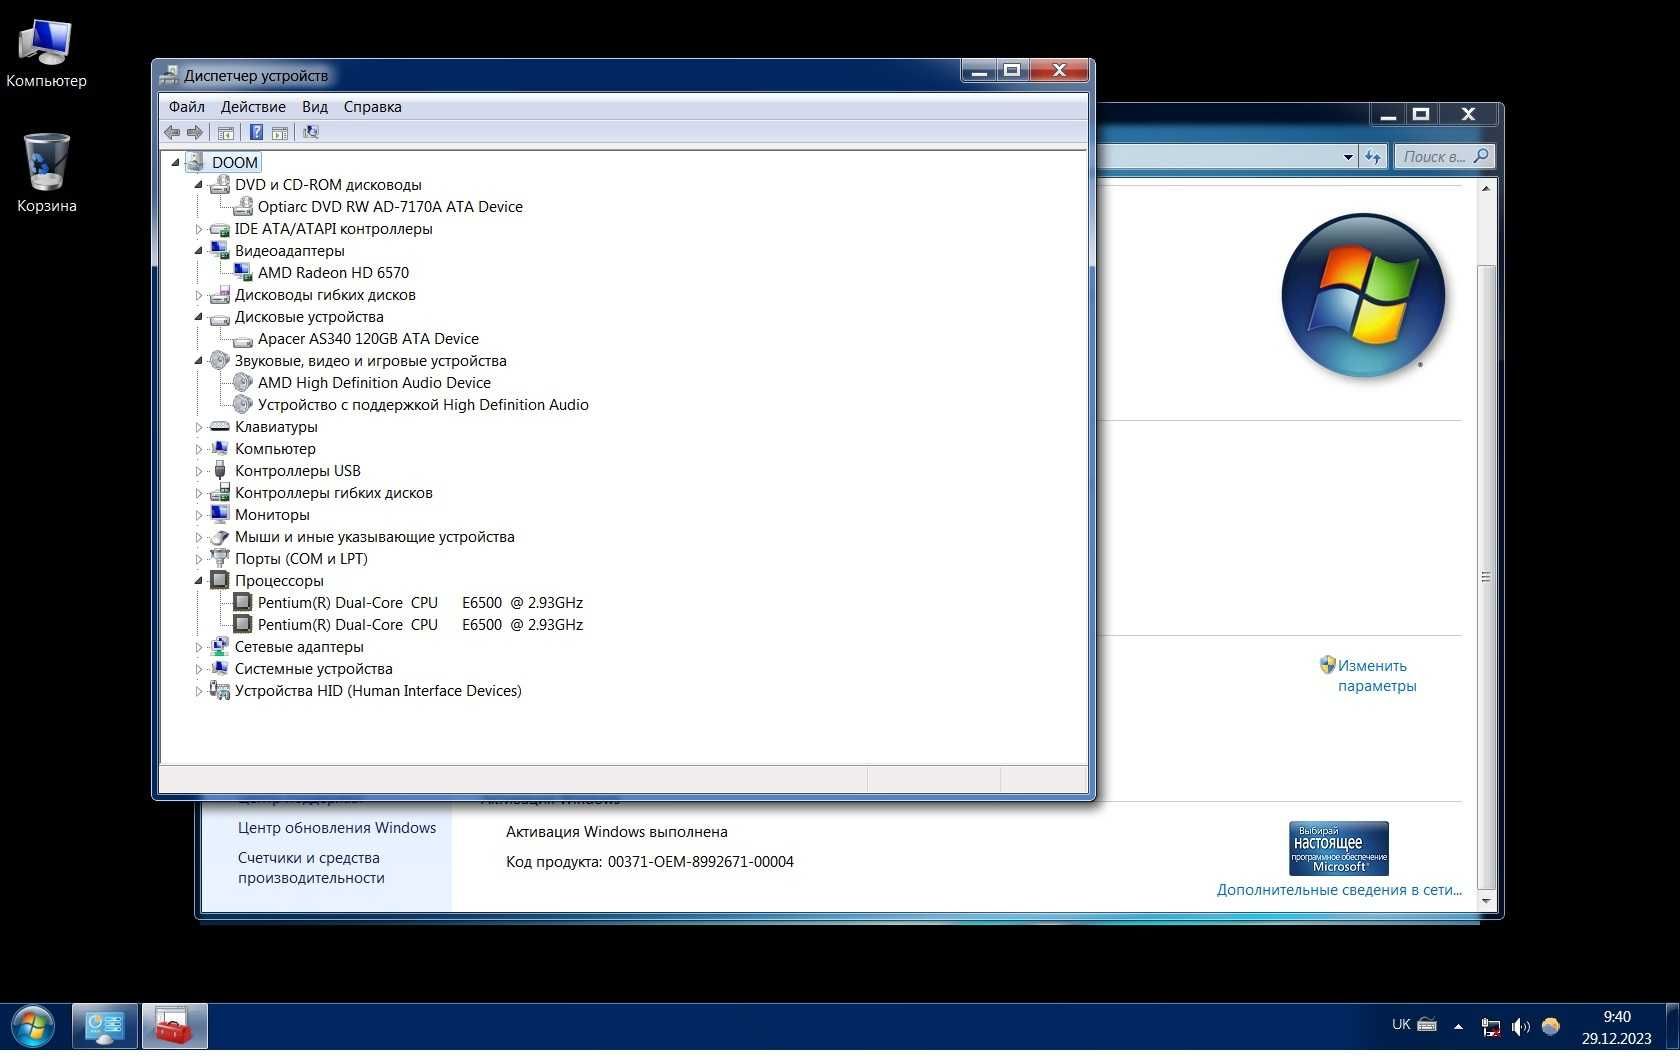Image resolution: width=1680 pixels, height=1059 pixels.
Task: Expand the Клавиатуры node
Action: coord(198,426)
